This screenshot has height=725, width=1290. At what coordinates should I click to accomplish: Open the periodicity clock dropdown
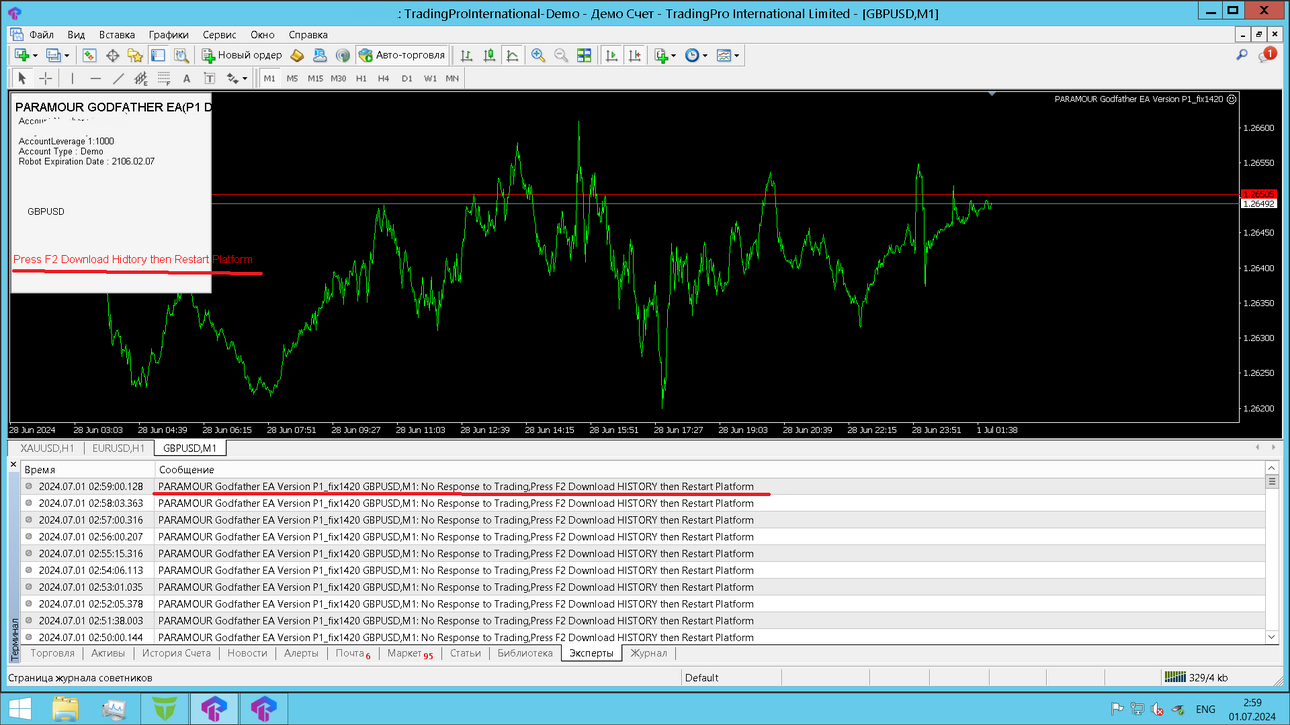(696, 56)
